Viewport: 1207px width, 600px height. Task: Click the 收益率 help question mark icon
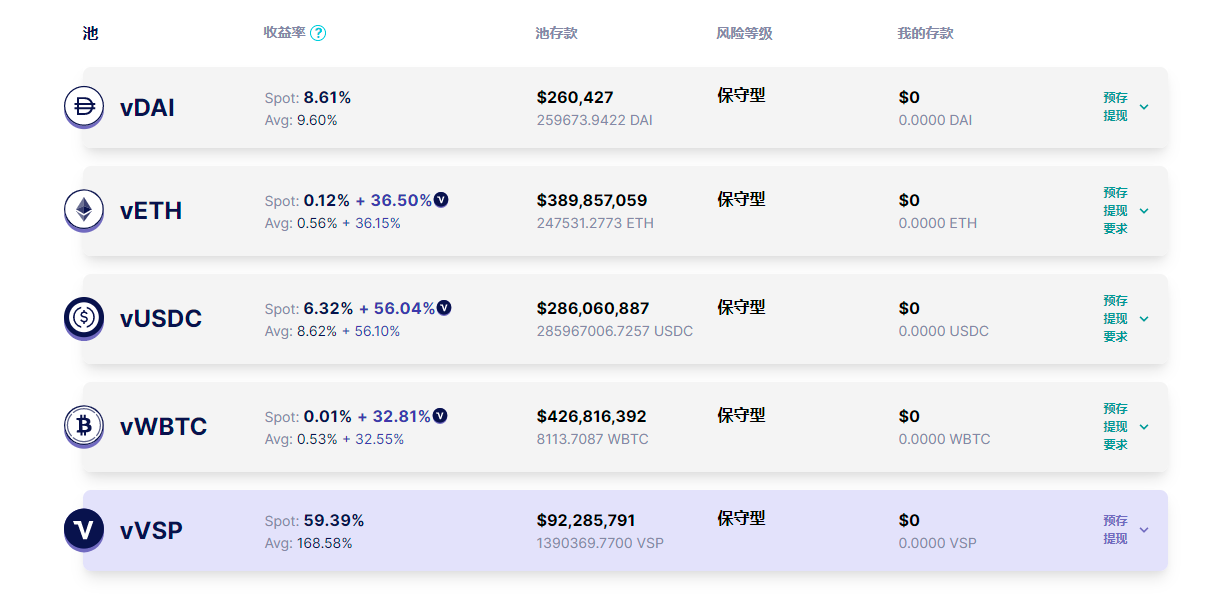pos(318,33)
